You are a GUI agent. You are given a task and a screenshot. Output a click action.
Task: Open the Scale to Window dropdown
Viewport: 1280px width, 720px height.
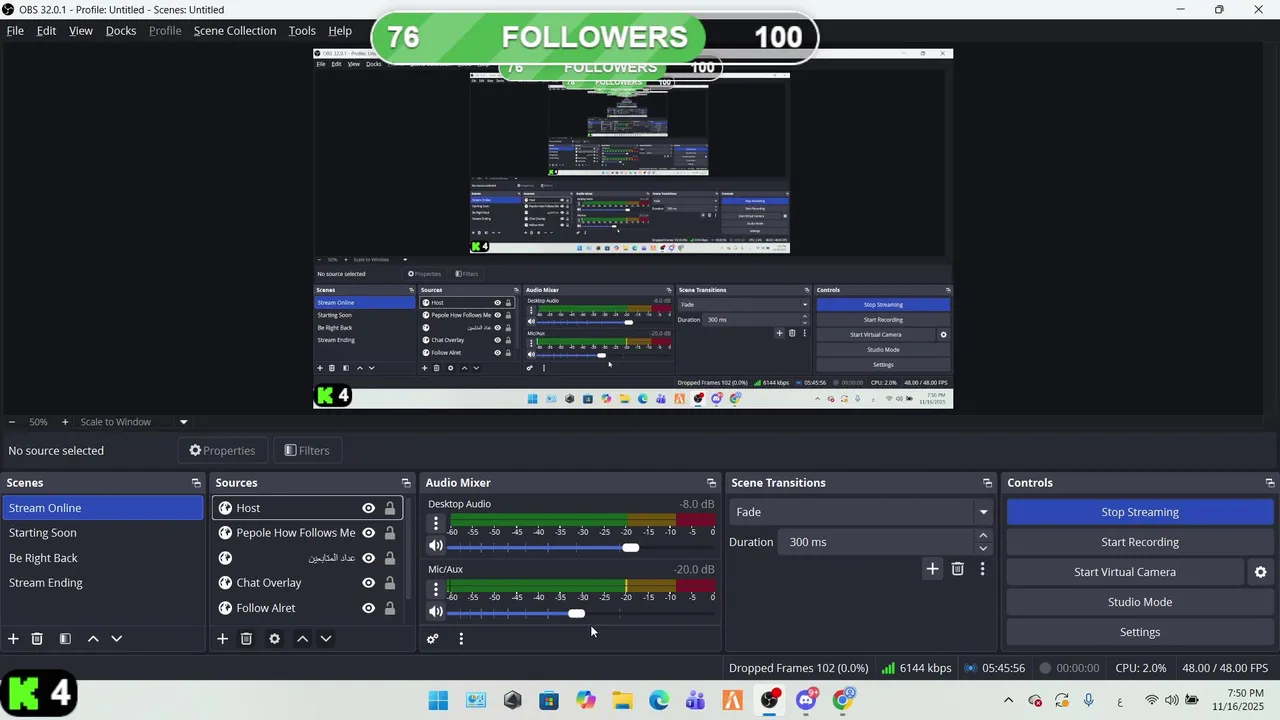tap(133, 422)
